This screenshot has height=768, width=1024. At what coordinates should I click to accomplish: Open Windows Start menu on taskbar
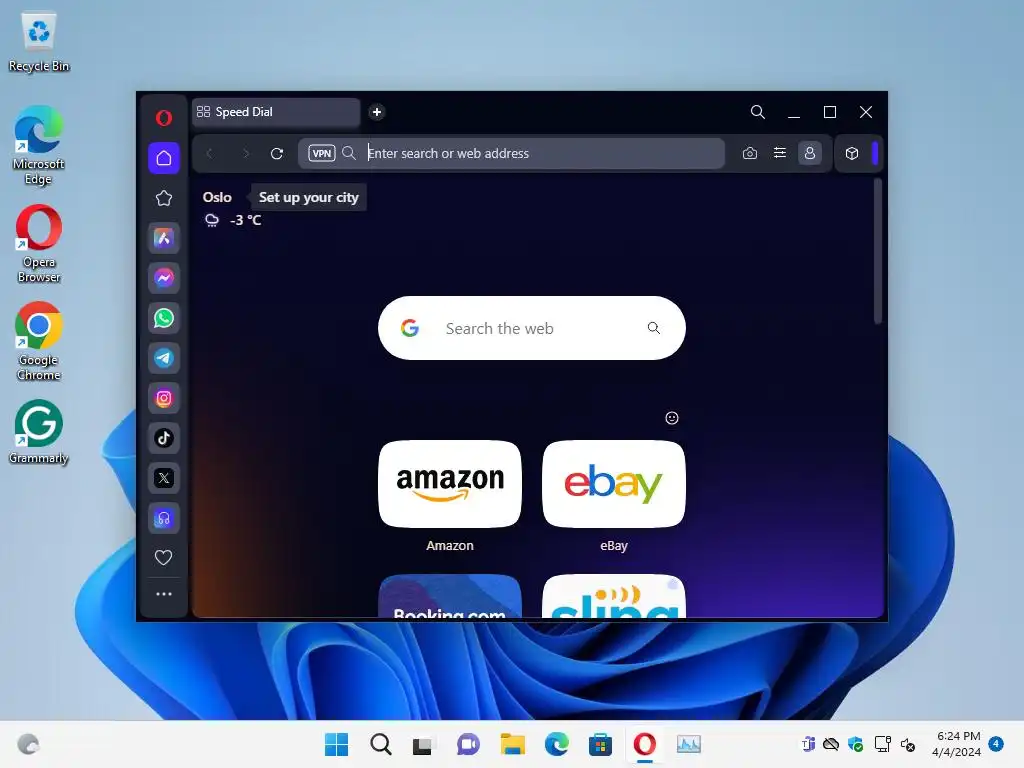pos(336,744)
